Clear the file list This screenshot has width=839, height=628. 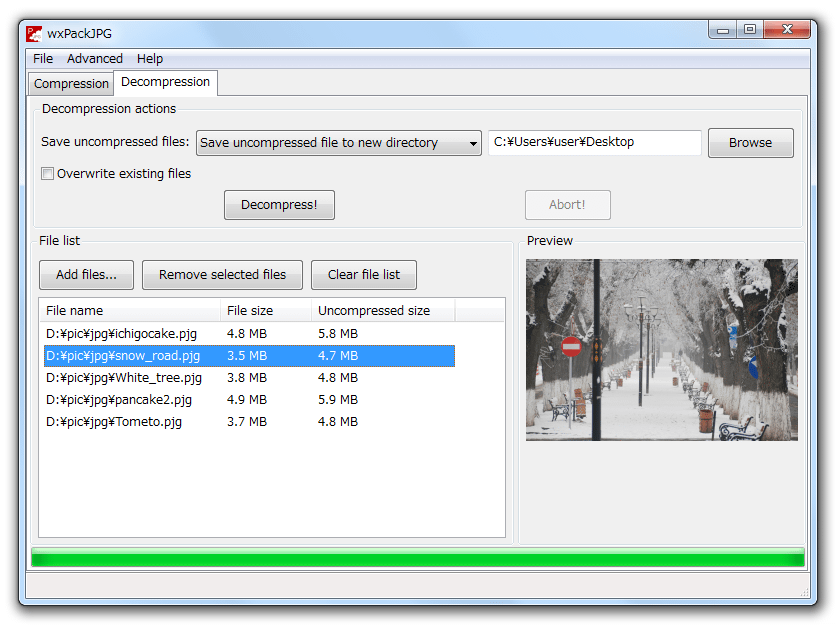tap(363, 275)
